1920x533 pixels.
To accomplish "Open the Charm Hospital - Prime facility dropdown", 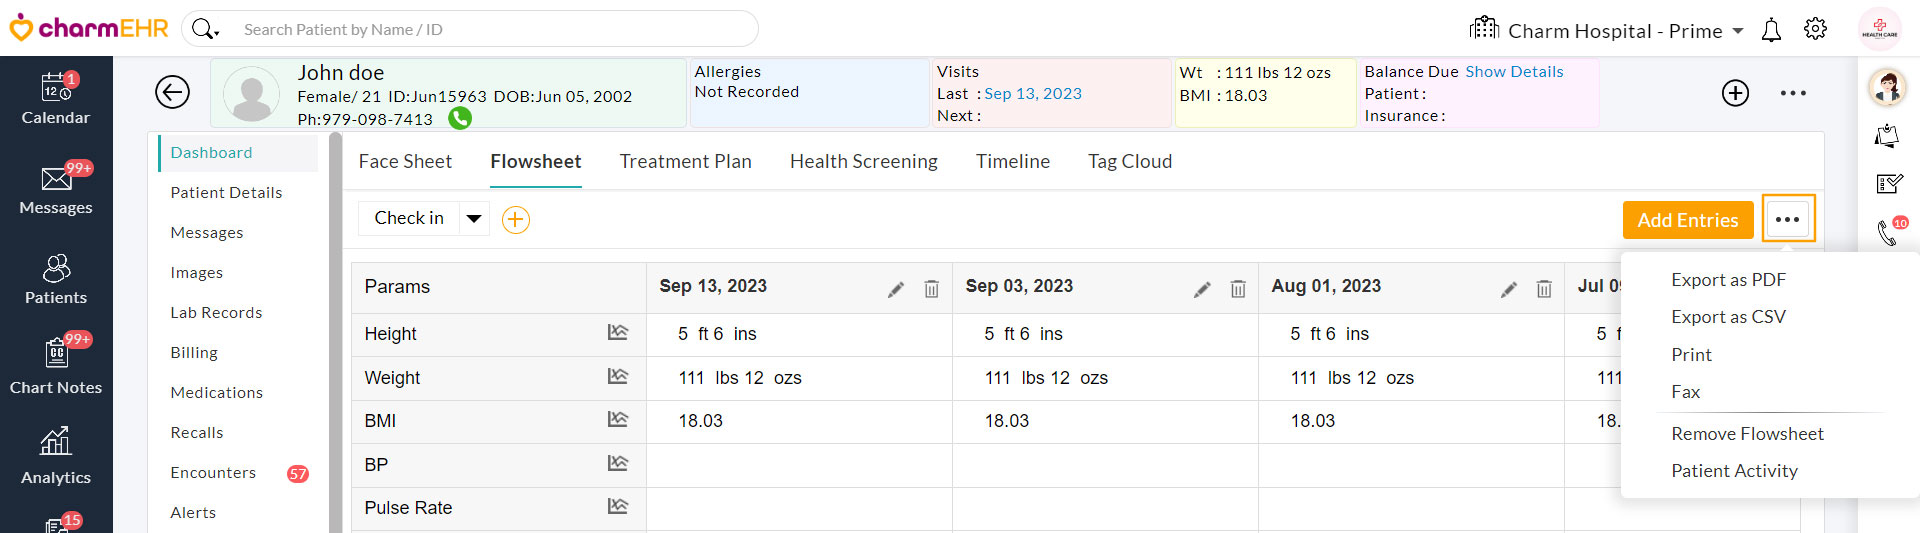I will point(1738,31).
